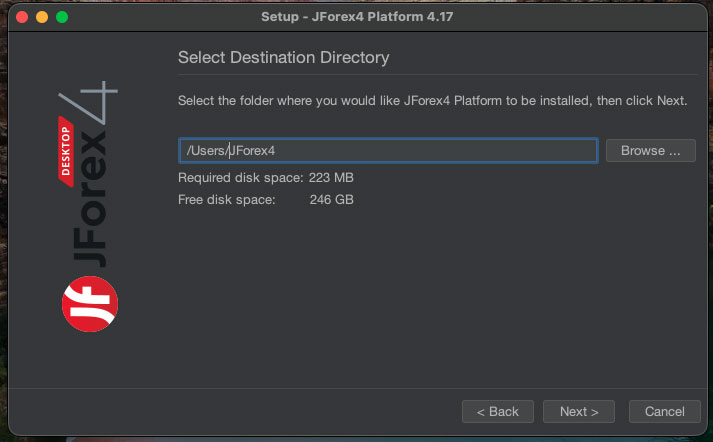The height and width of the screenshot is (442, 713).
Task: Click the Required disk space label
Action: pyautogui.click(x=240, y=178)
